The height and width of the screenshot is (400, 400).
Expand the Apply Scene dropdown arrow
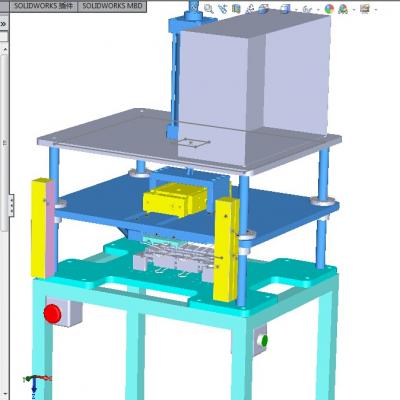pos(354,10)
